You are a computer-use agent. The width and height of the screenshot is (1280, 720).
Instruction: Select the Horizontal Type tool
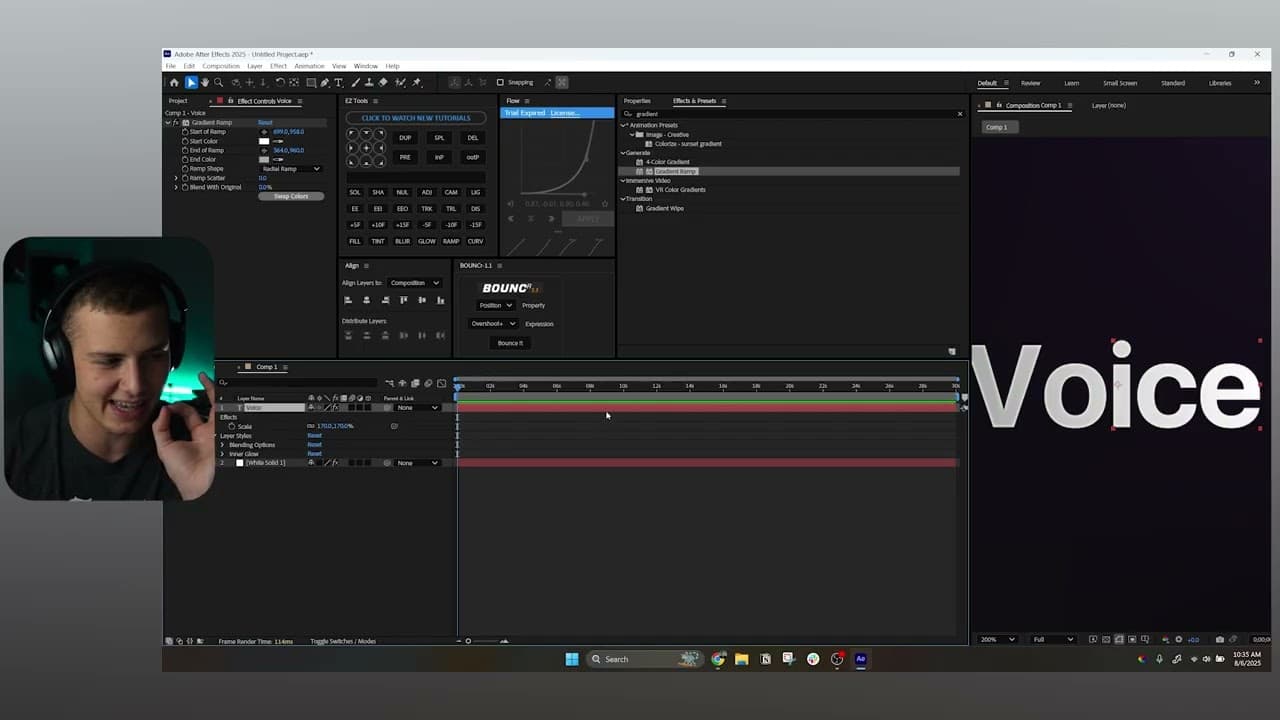coord(339,83)
